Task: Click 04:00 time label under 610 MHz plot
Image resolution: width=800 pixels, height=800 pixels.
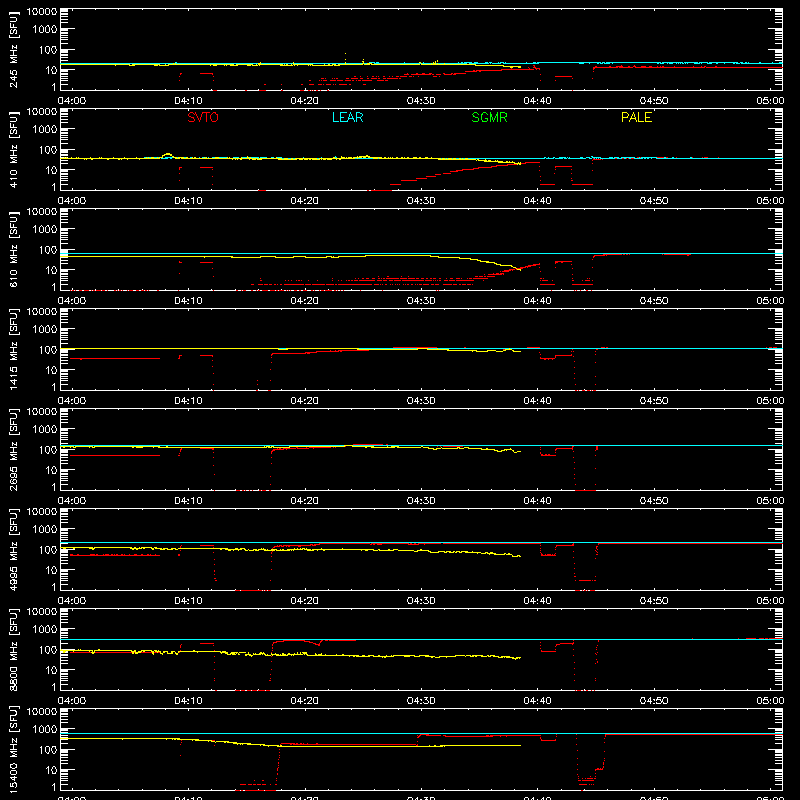Action: 72,301
